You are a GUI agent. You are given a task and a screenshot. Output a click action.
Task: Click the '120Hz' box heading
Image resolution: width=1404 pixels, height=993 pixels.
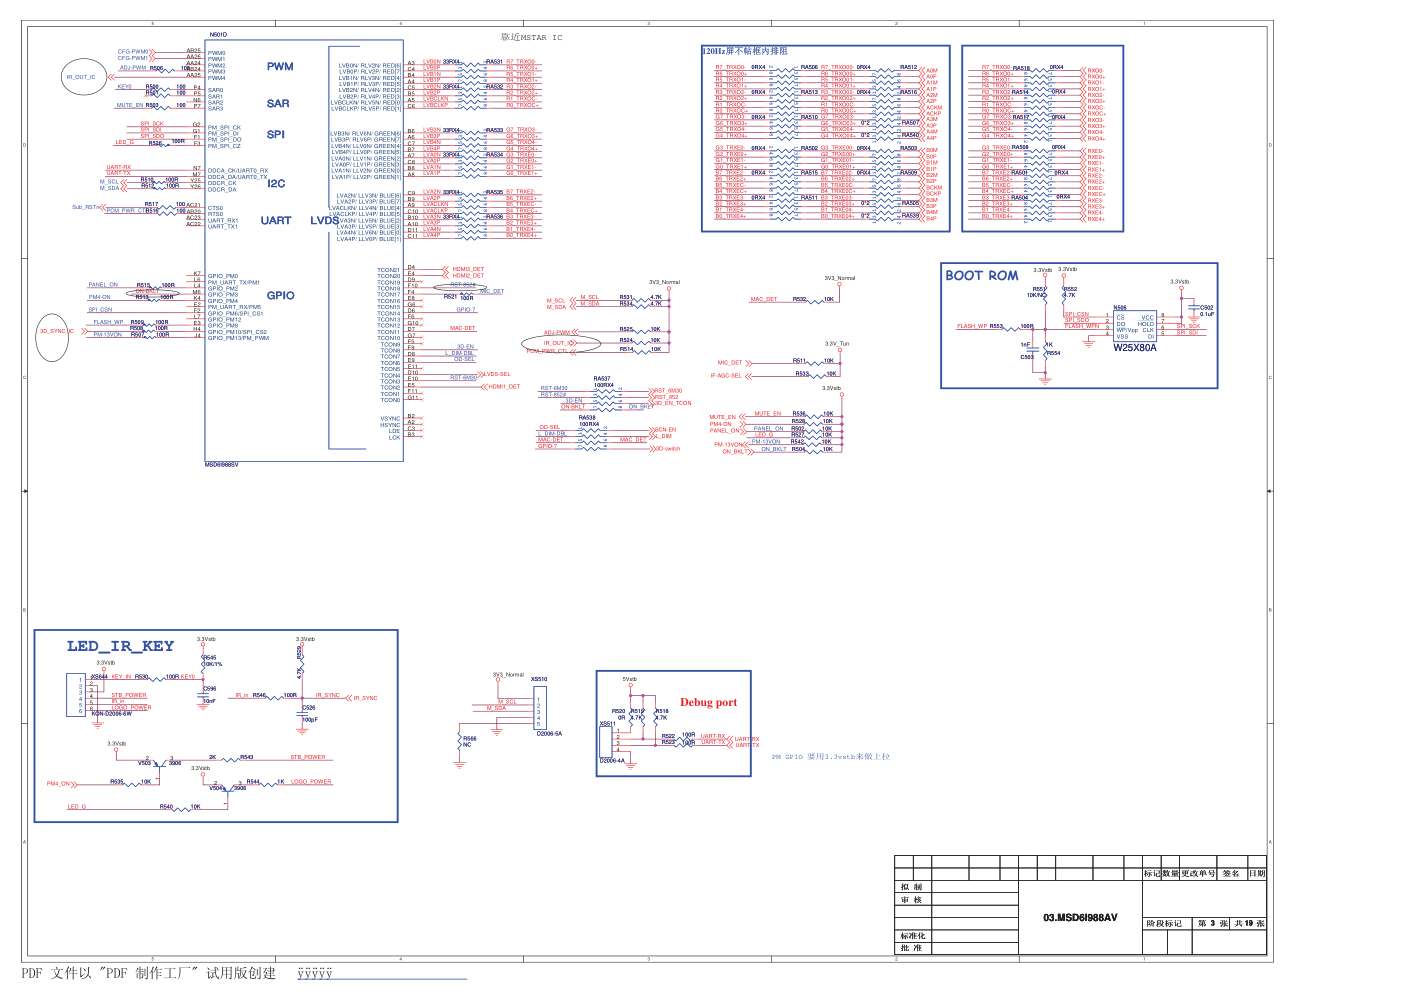[744, 51]
